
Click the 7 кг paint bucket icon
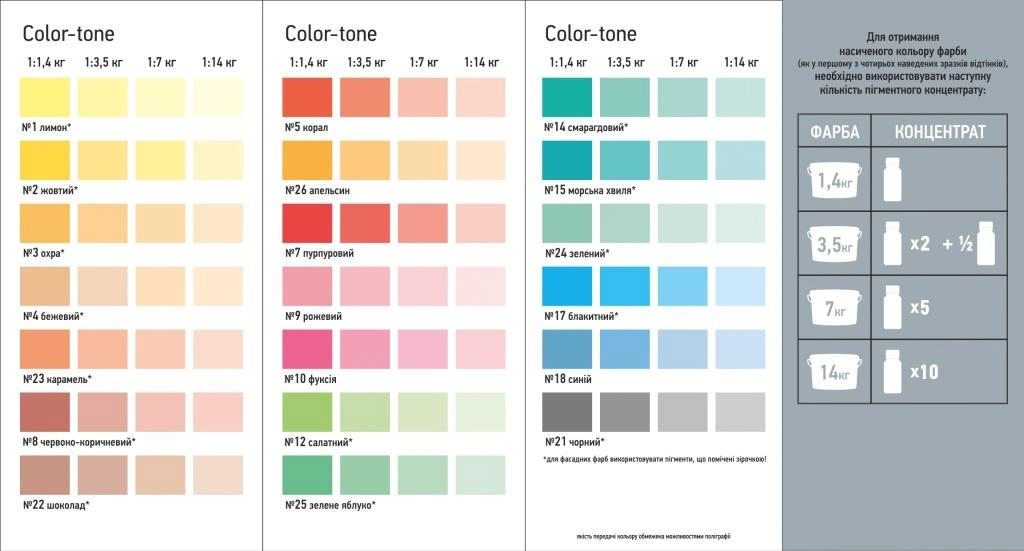[x=833, y=308]
